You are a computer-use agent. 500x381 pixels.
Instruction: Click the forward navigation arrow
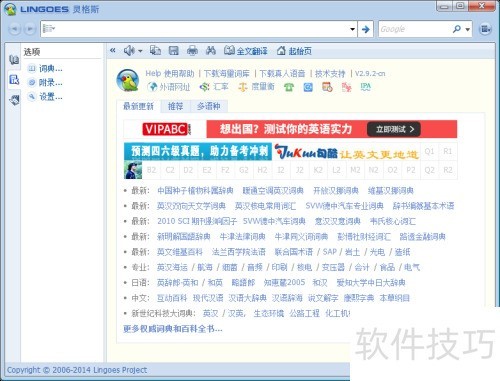pyautogui.click(x=30, y=29)
